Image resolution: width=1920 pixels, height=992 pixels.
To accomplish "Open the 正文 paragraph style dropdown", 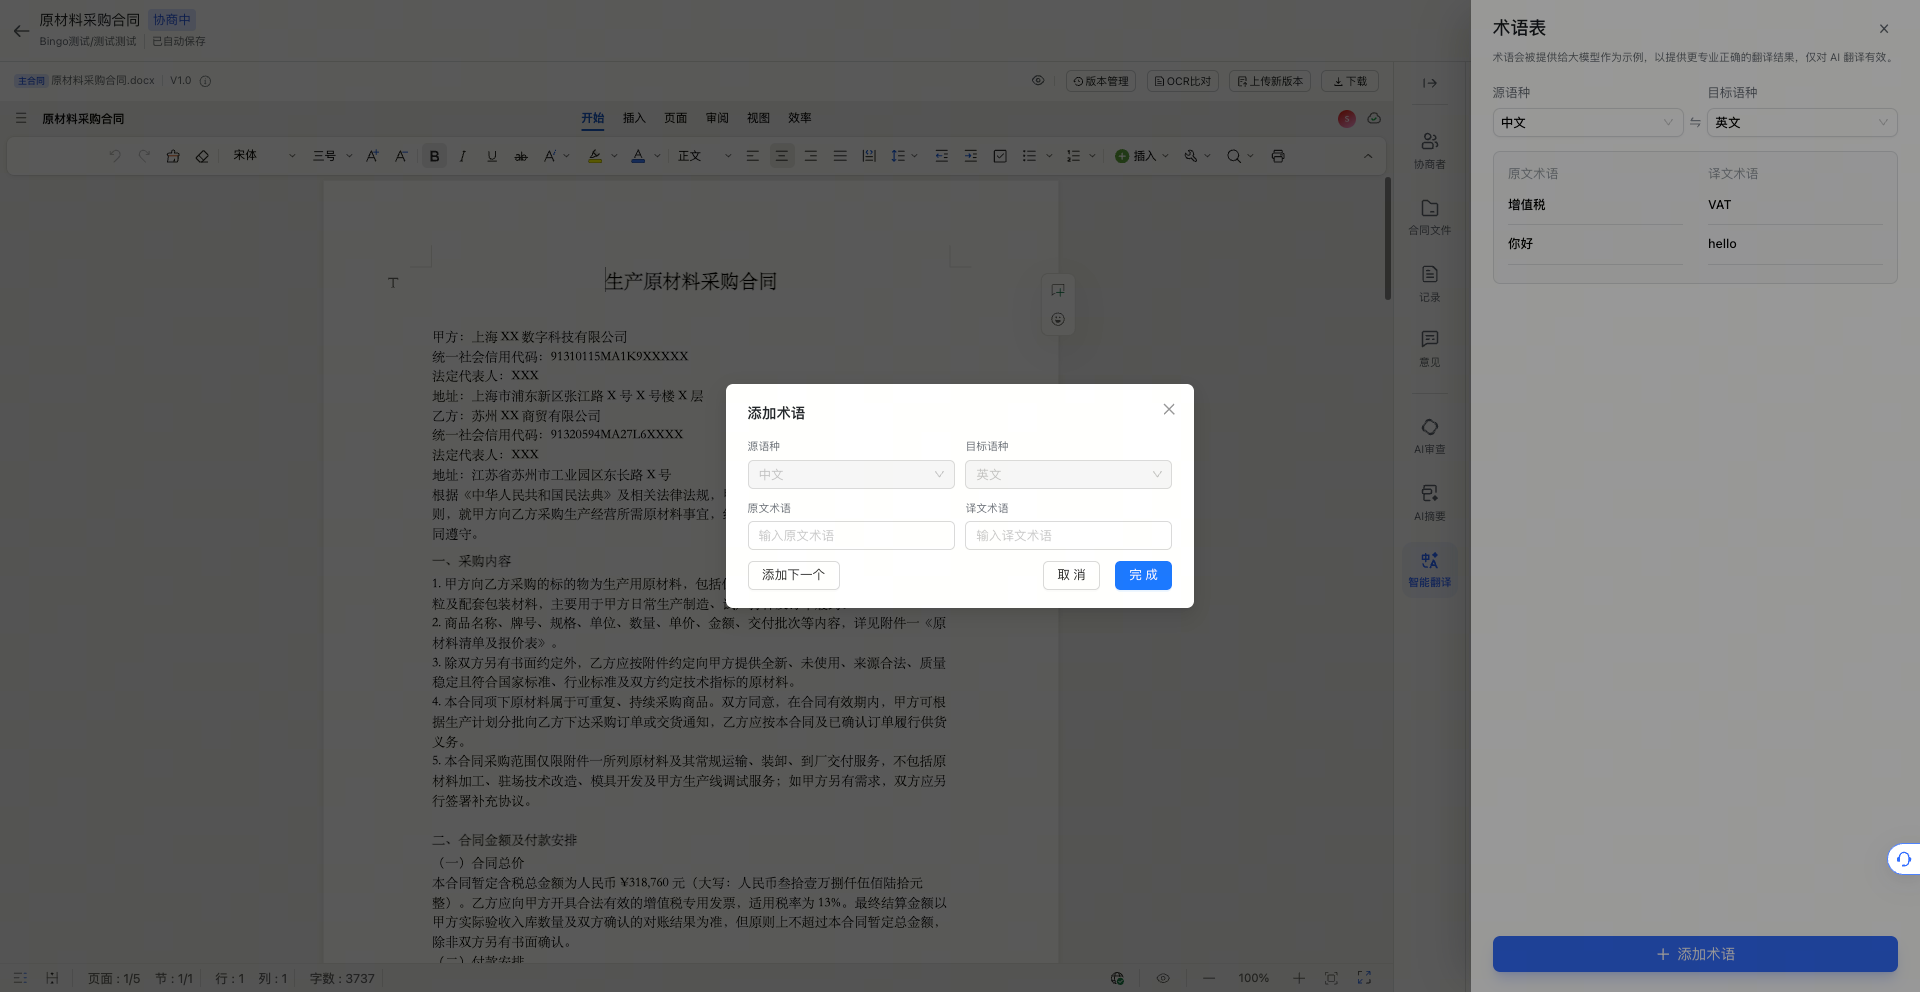I will (705, 156).
